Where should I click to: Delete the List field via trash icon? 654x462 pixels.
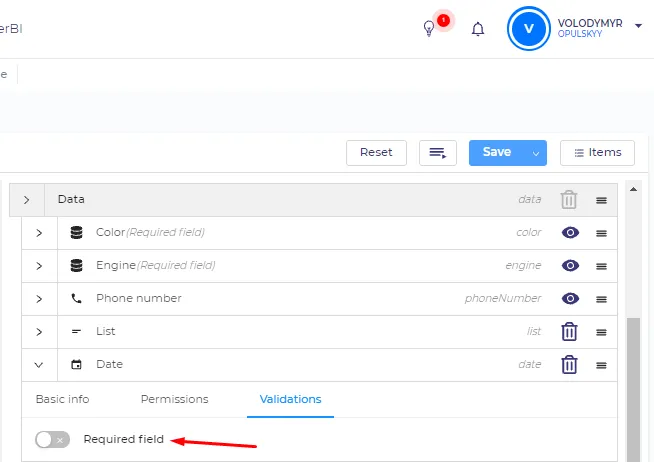click(x=569, y=331)
